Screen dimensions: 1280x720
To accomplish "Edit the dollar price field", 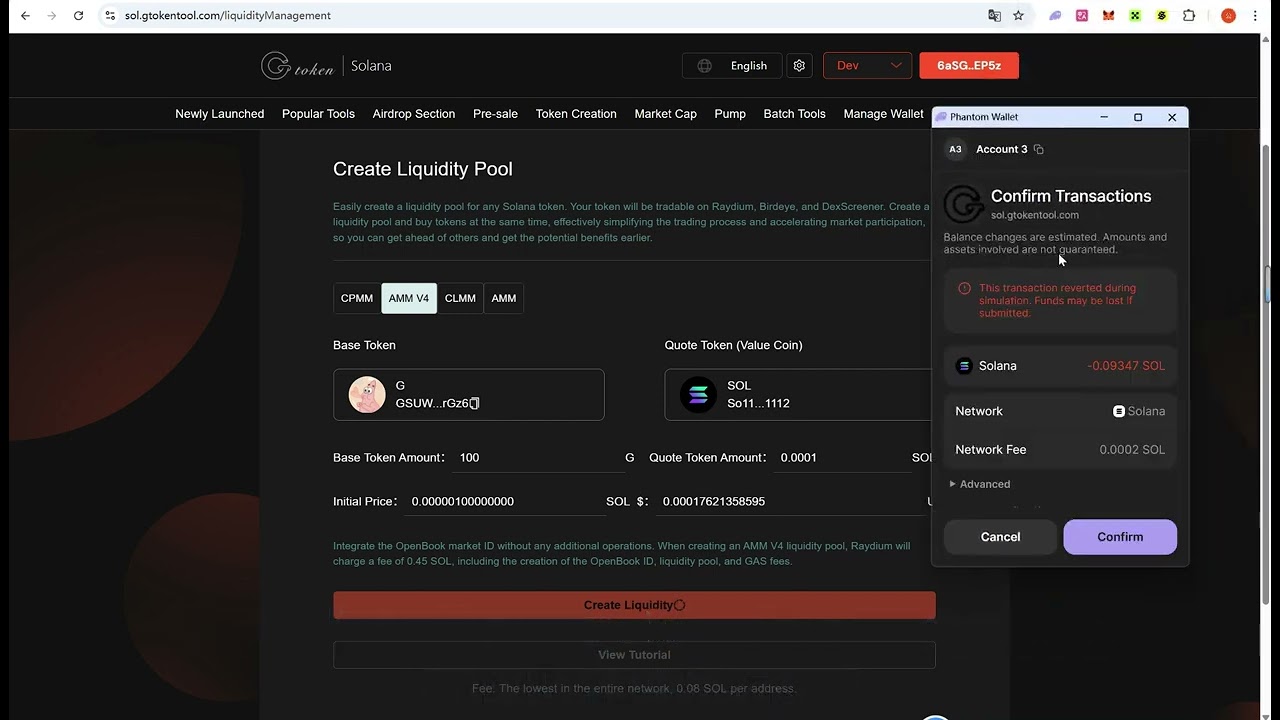I will [790, 501].
